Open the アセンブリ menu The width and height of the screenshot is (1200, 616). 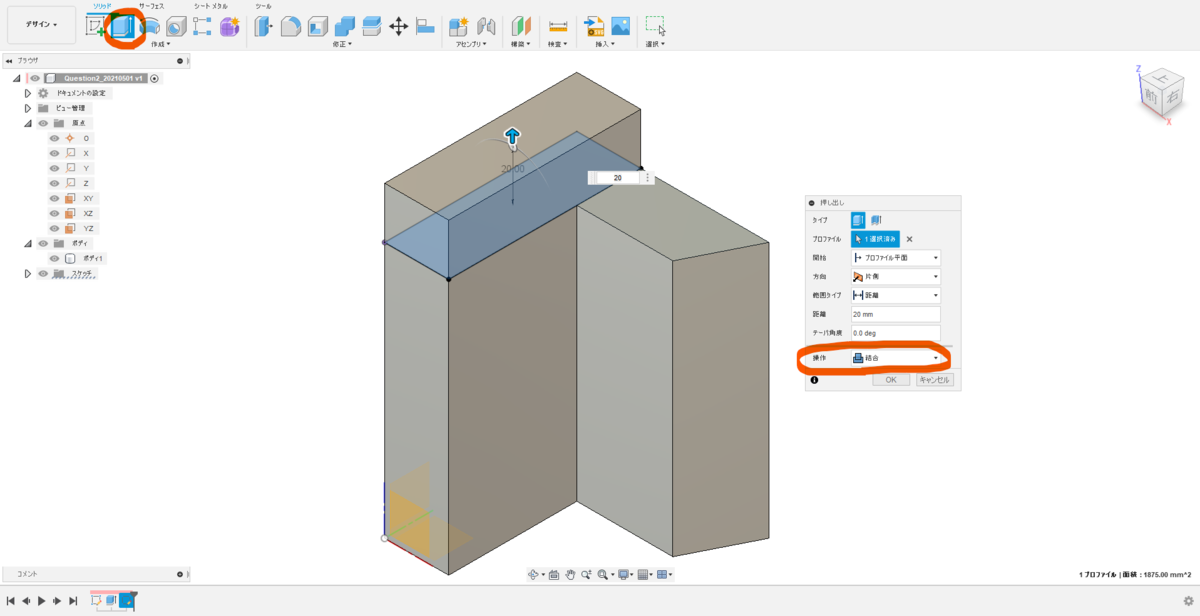pos(471,44)
